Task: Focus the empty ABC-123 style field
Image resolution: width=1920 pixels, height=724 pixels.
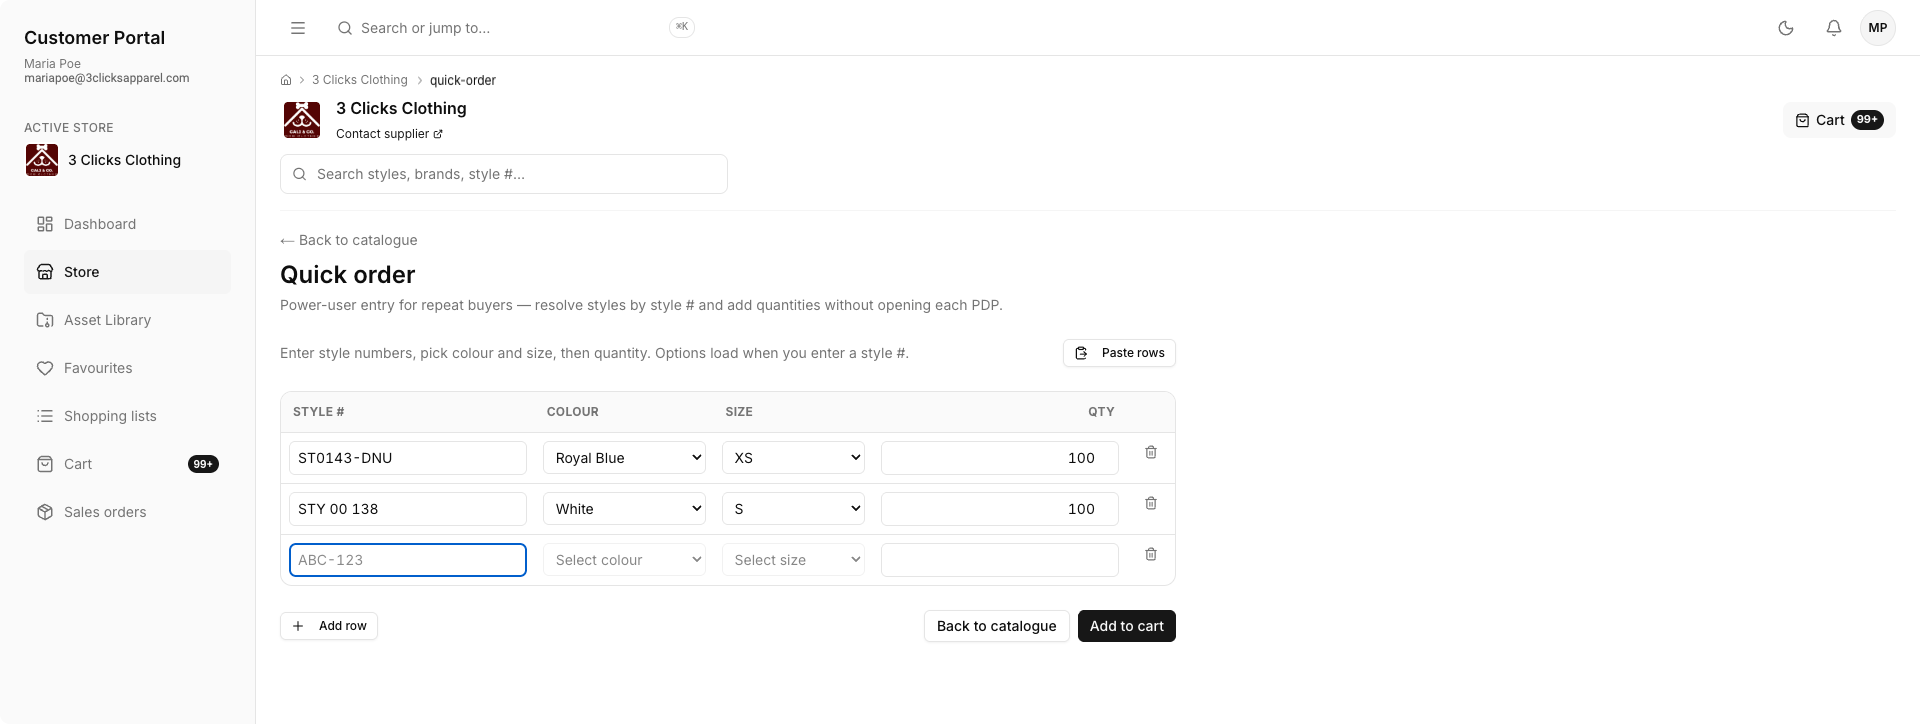Action: coord(408,560)
